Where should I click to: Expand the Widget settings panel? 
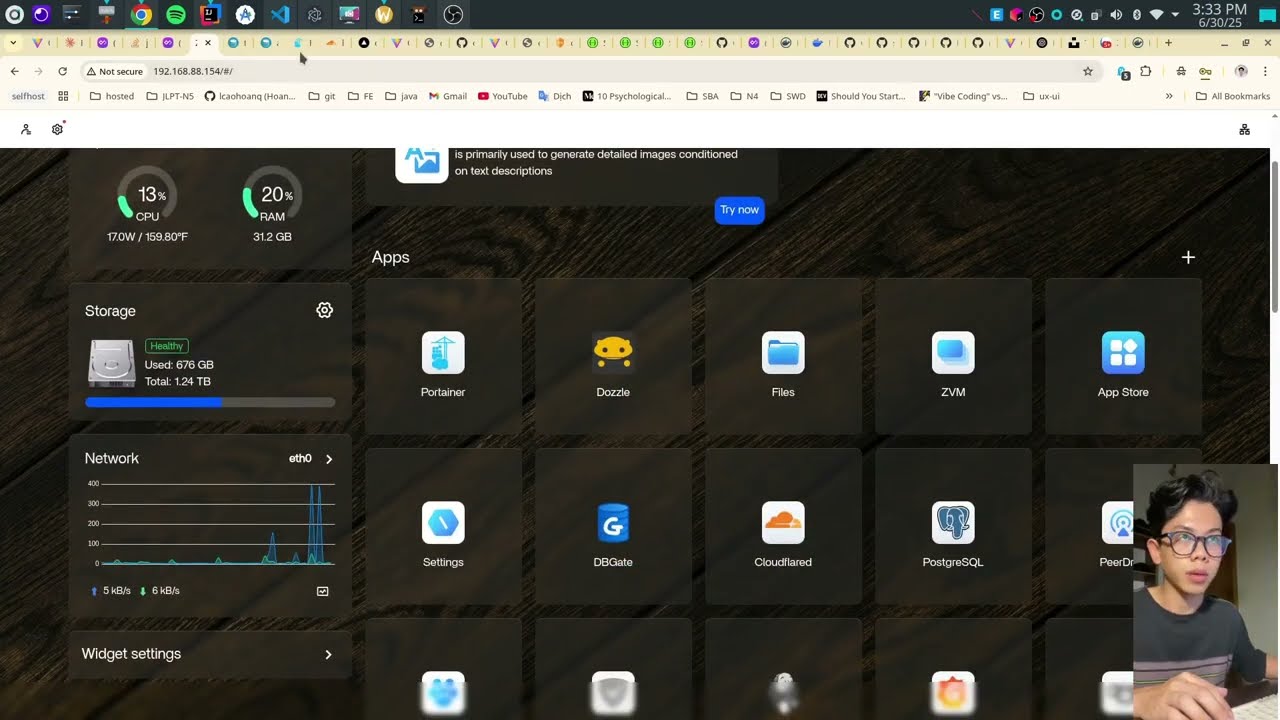(x=210, y=654)
